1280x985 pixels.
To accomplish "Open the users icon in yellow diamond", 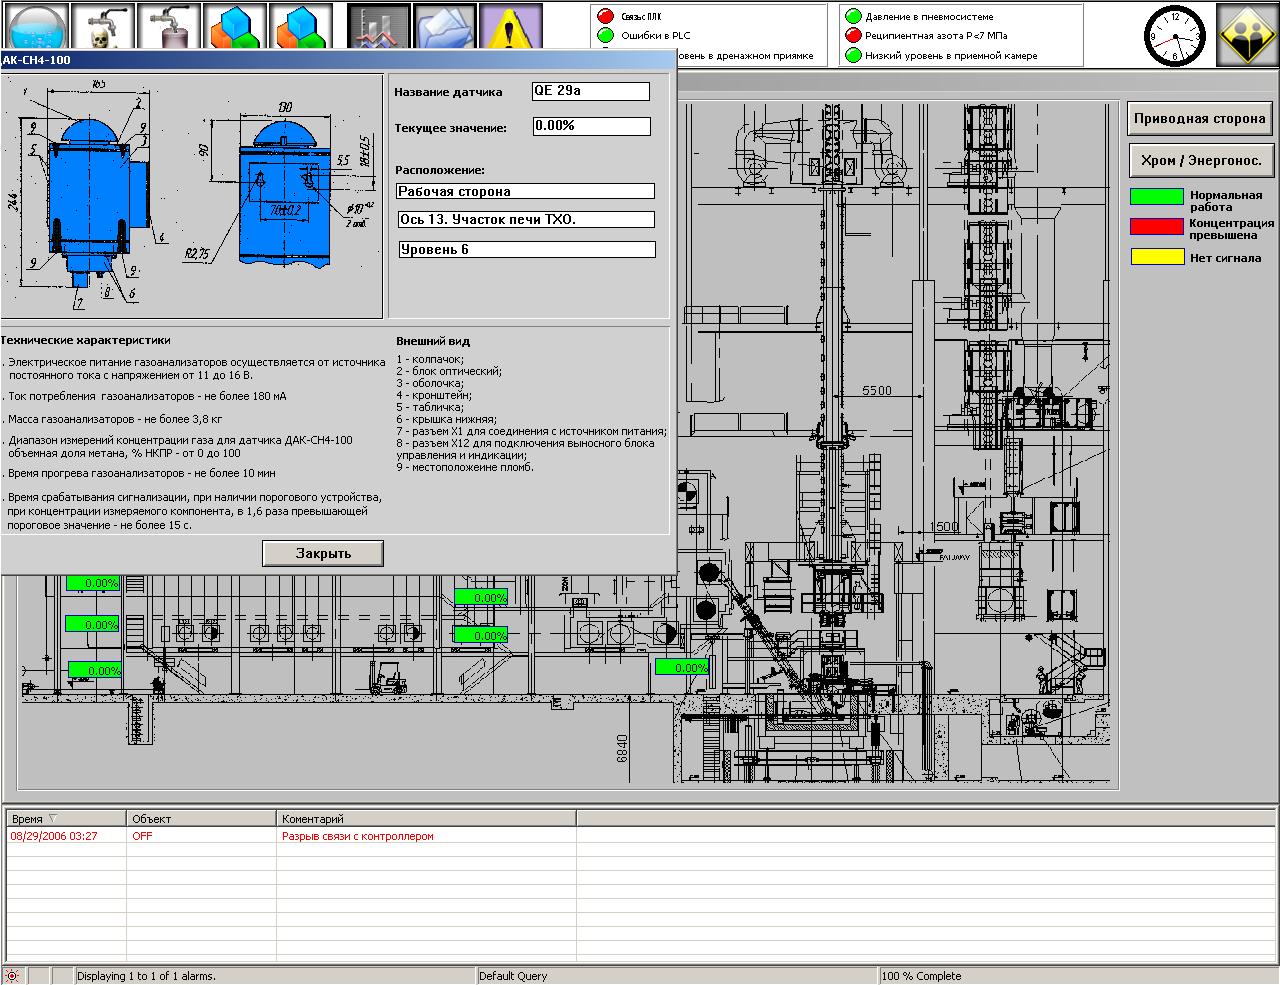I will click(x=1245, y=34).
